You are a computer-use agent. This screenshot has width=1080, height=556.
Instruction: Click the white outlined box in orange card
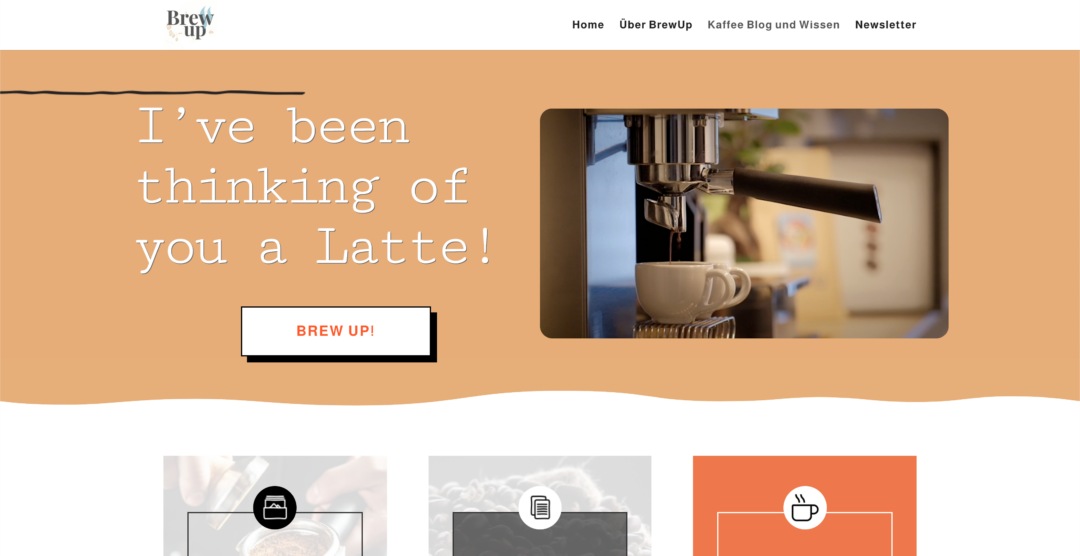point(804,534)
